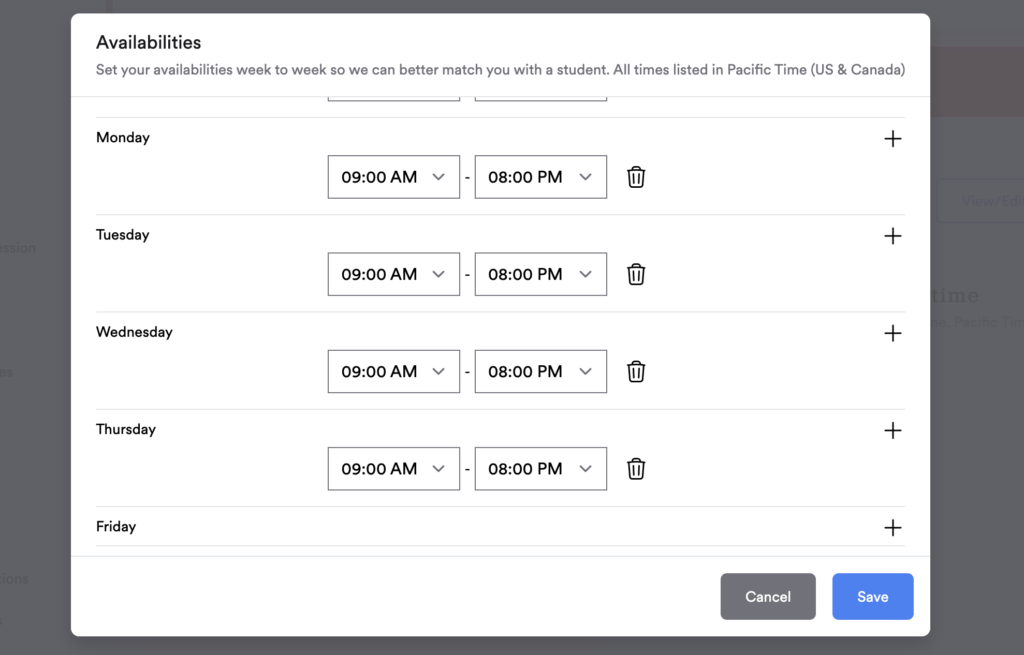Delete Tuesday's availability time slot
Image resolution: width=1024 pixels, height=655 pixels.
pyautogui.click(x=636, y=274)
